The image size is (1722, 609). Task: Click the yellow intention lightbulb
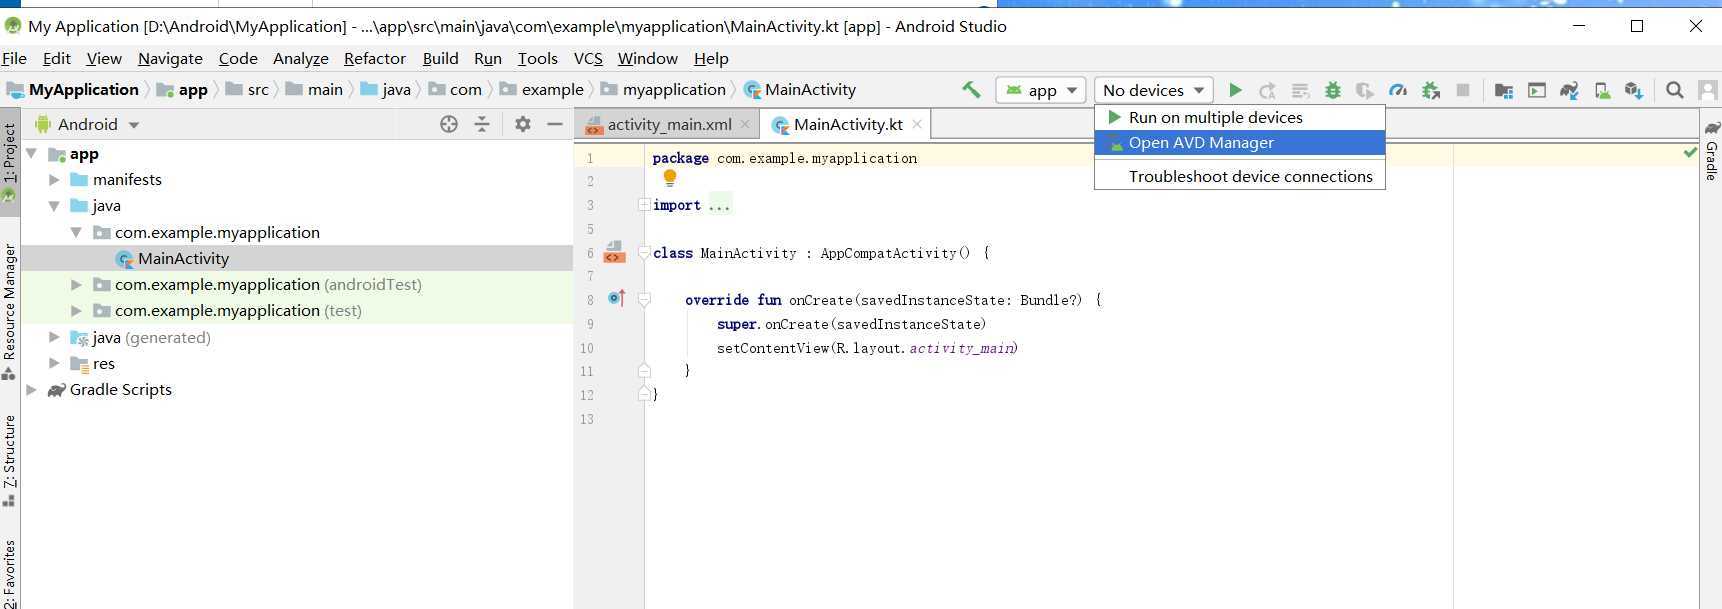click(670, 178)
